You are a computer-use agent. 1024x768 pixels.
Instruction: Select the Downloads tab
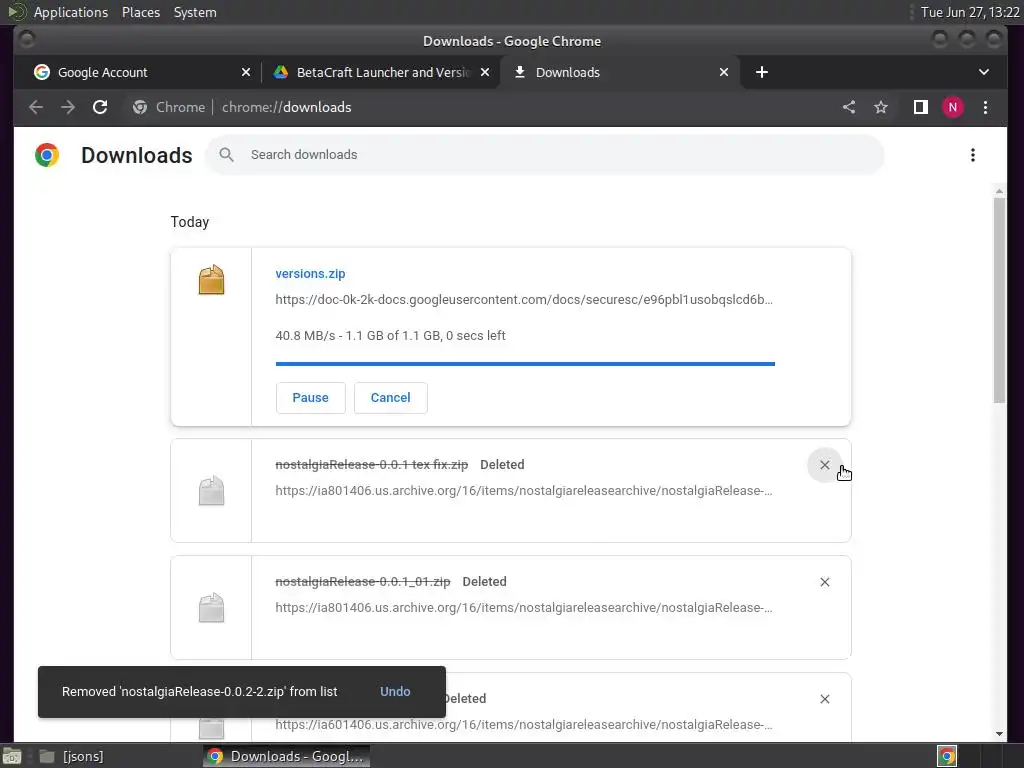tap(619, 72)
